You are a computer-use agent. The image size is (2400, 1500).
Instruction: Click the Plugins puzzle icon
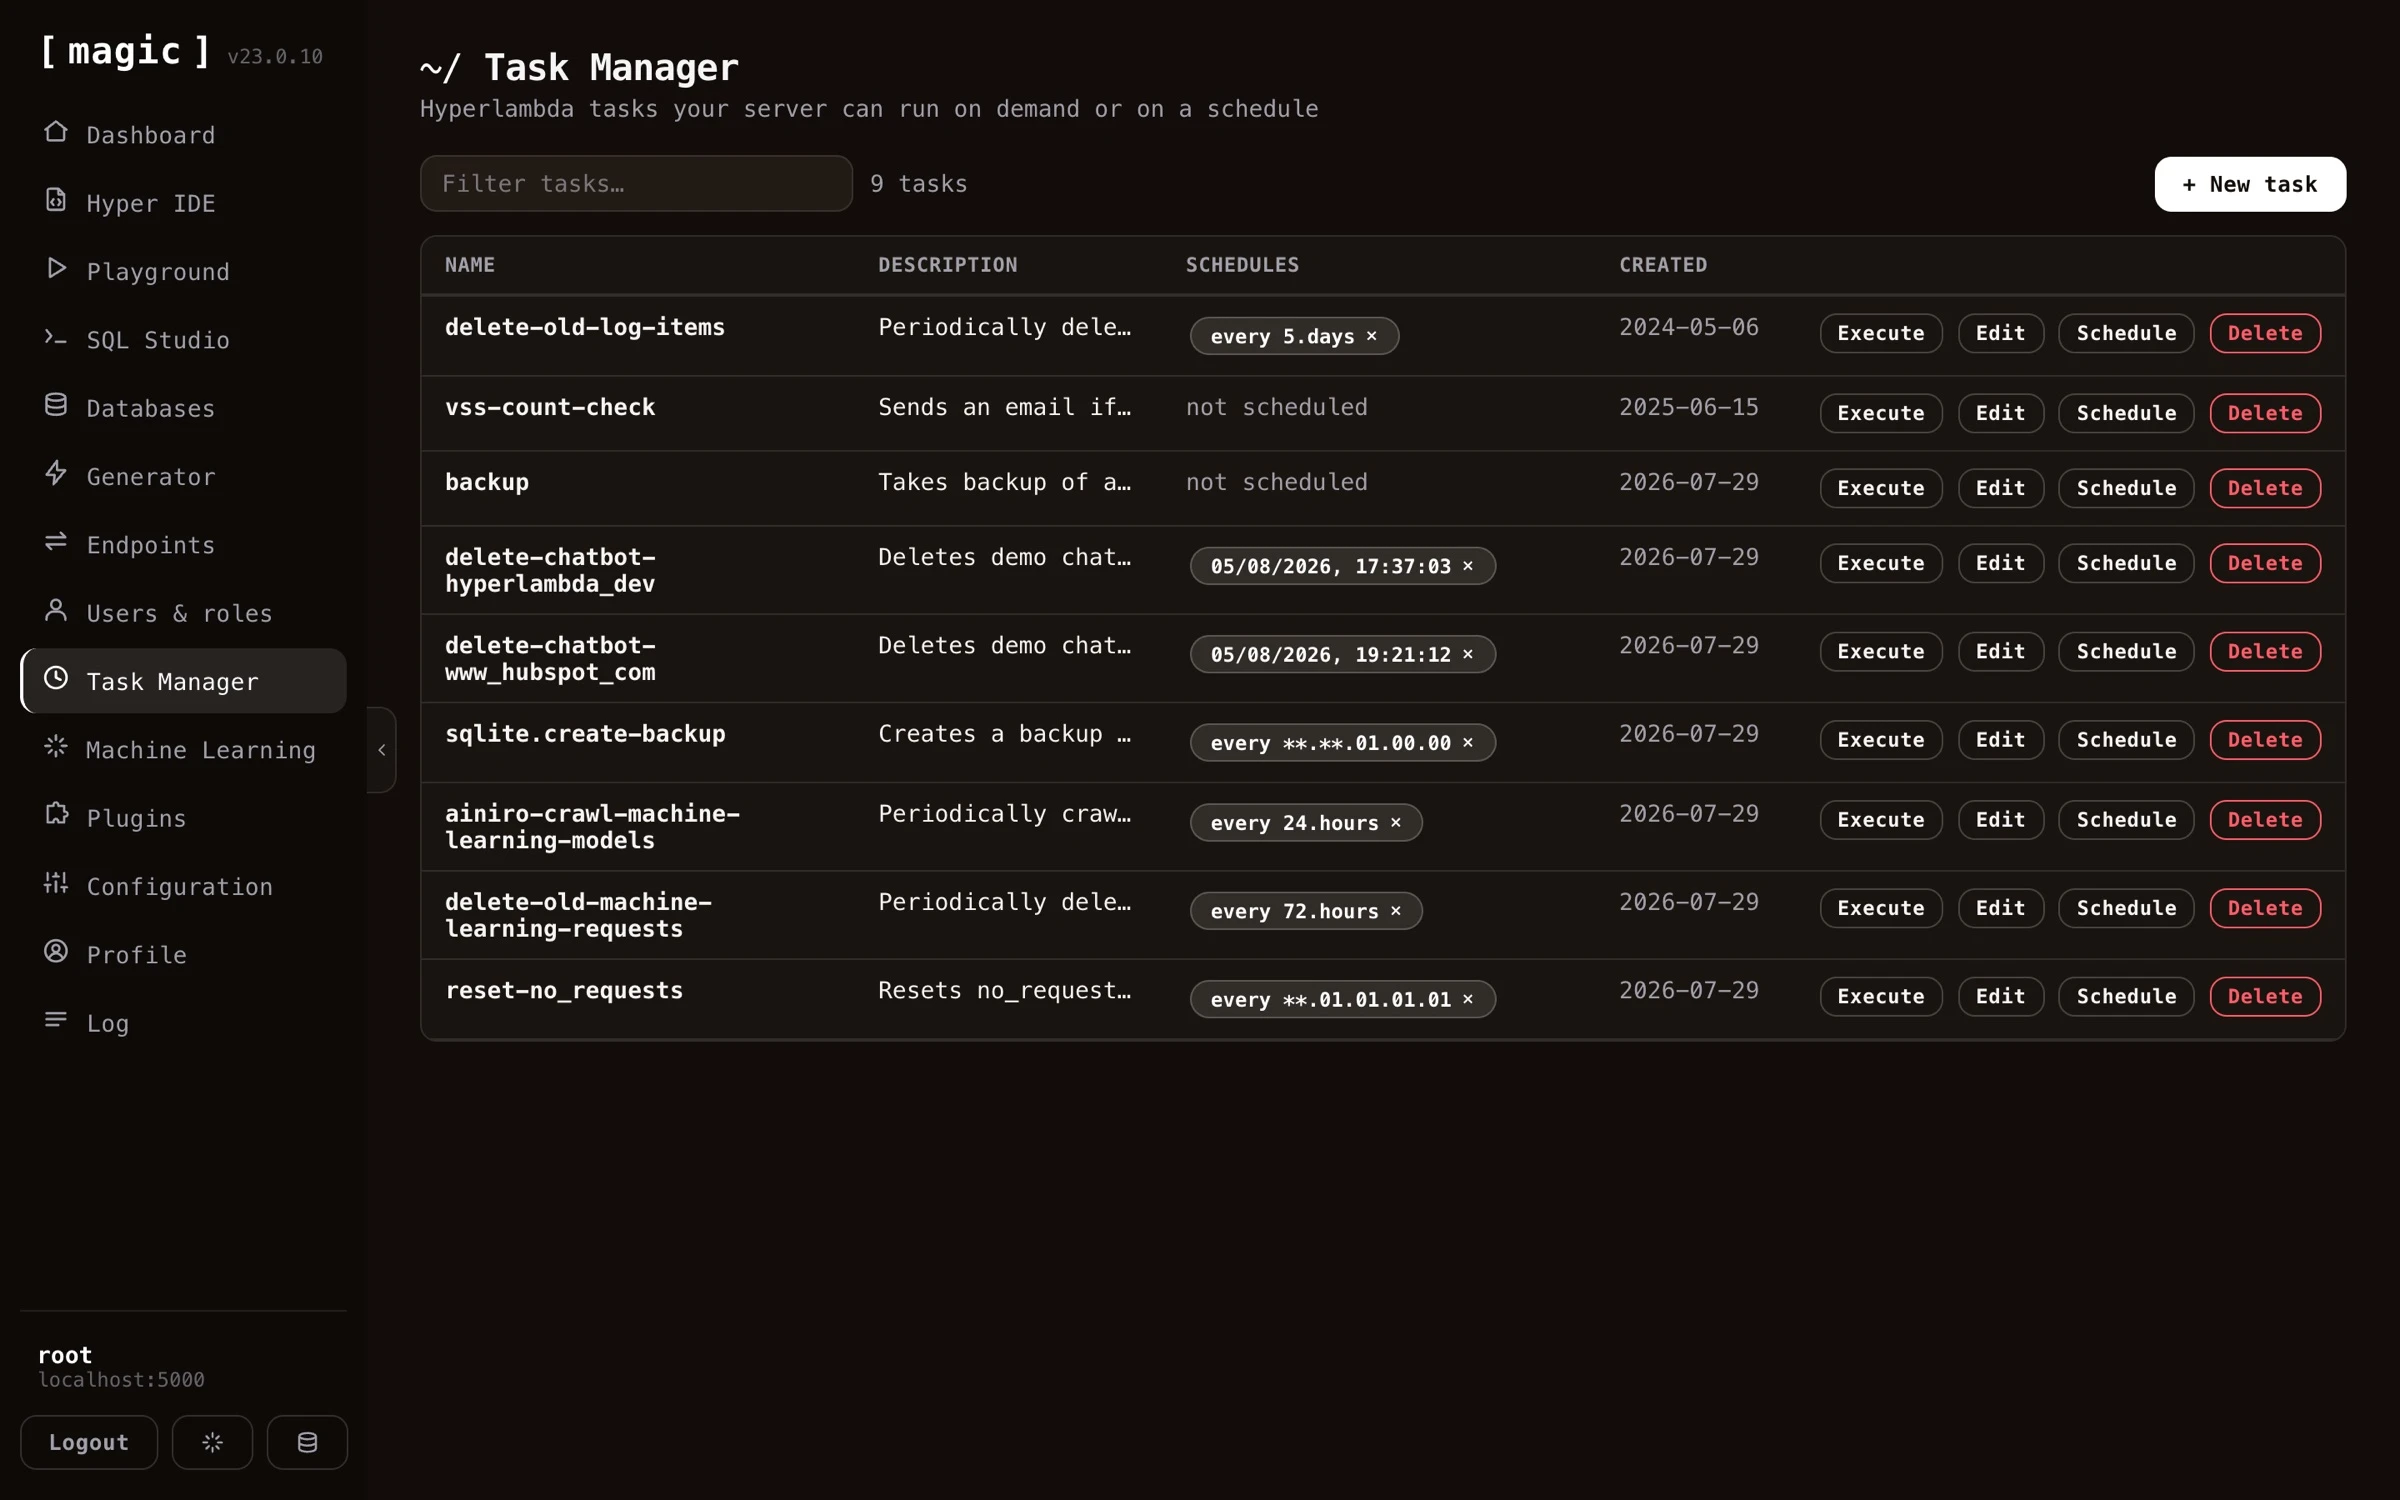pyautogui.click(x=56, y=815)
